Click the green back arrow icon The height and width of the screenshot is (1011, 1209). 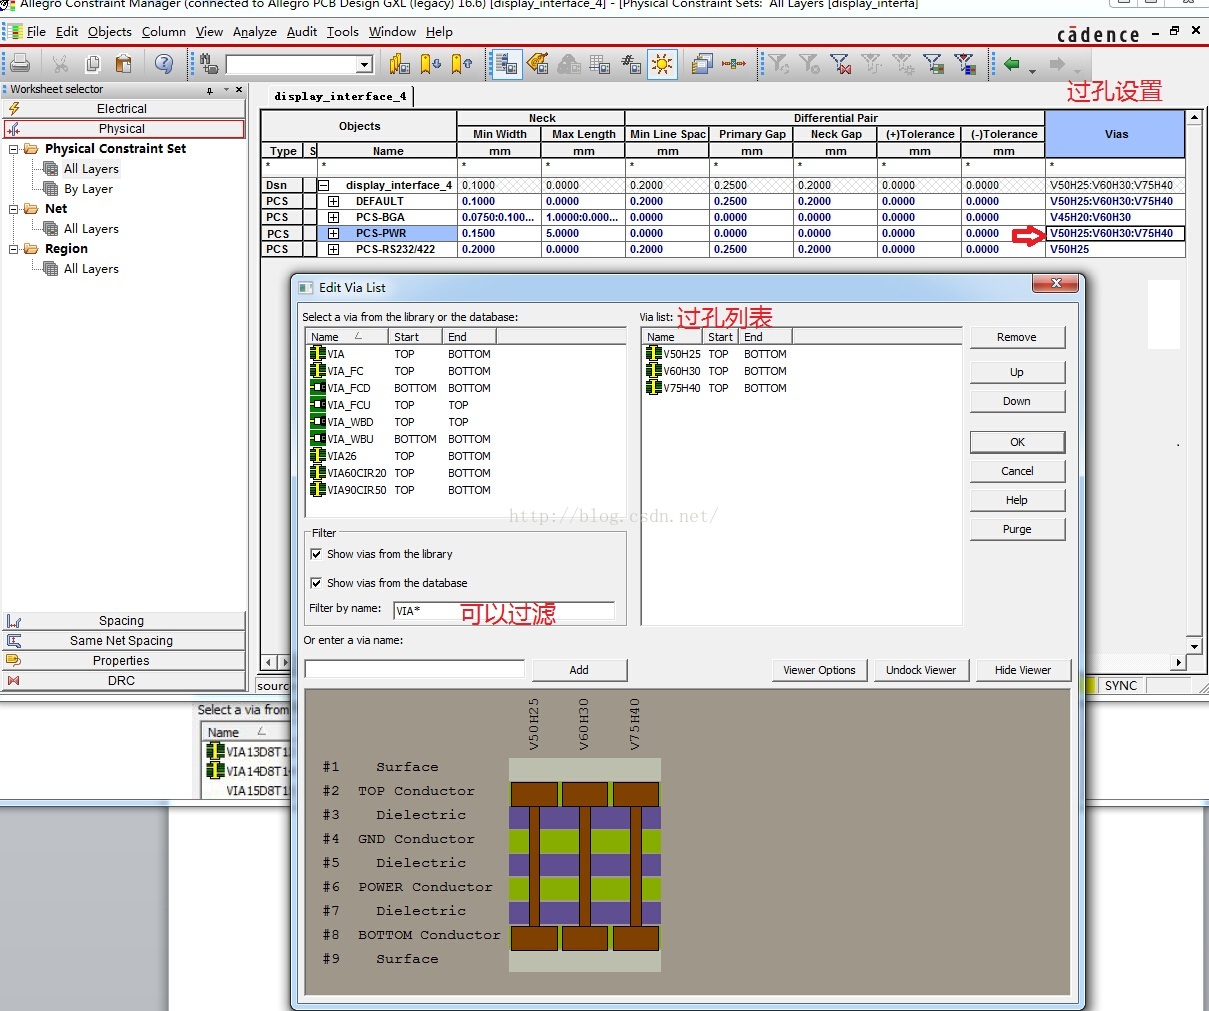pyautogui.click(x=1012, y=64)
